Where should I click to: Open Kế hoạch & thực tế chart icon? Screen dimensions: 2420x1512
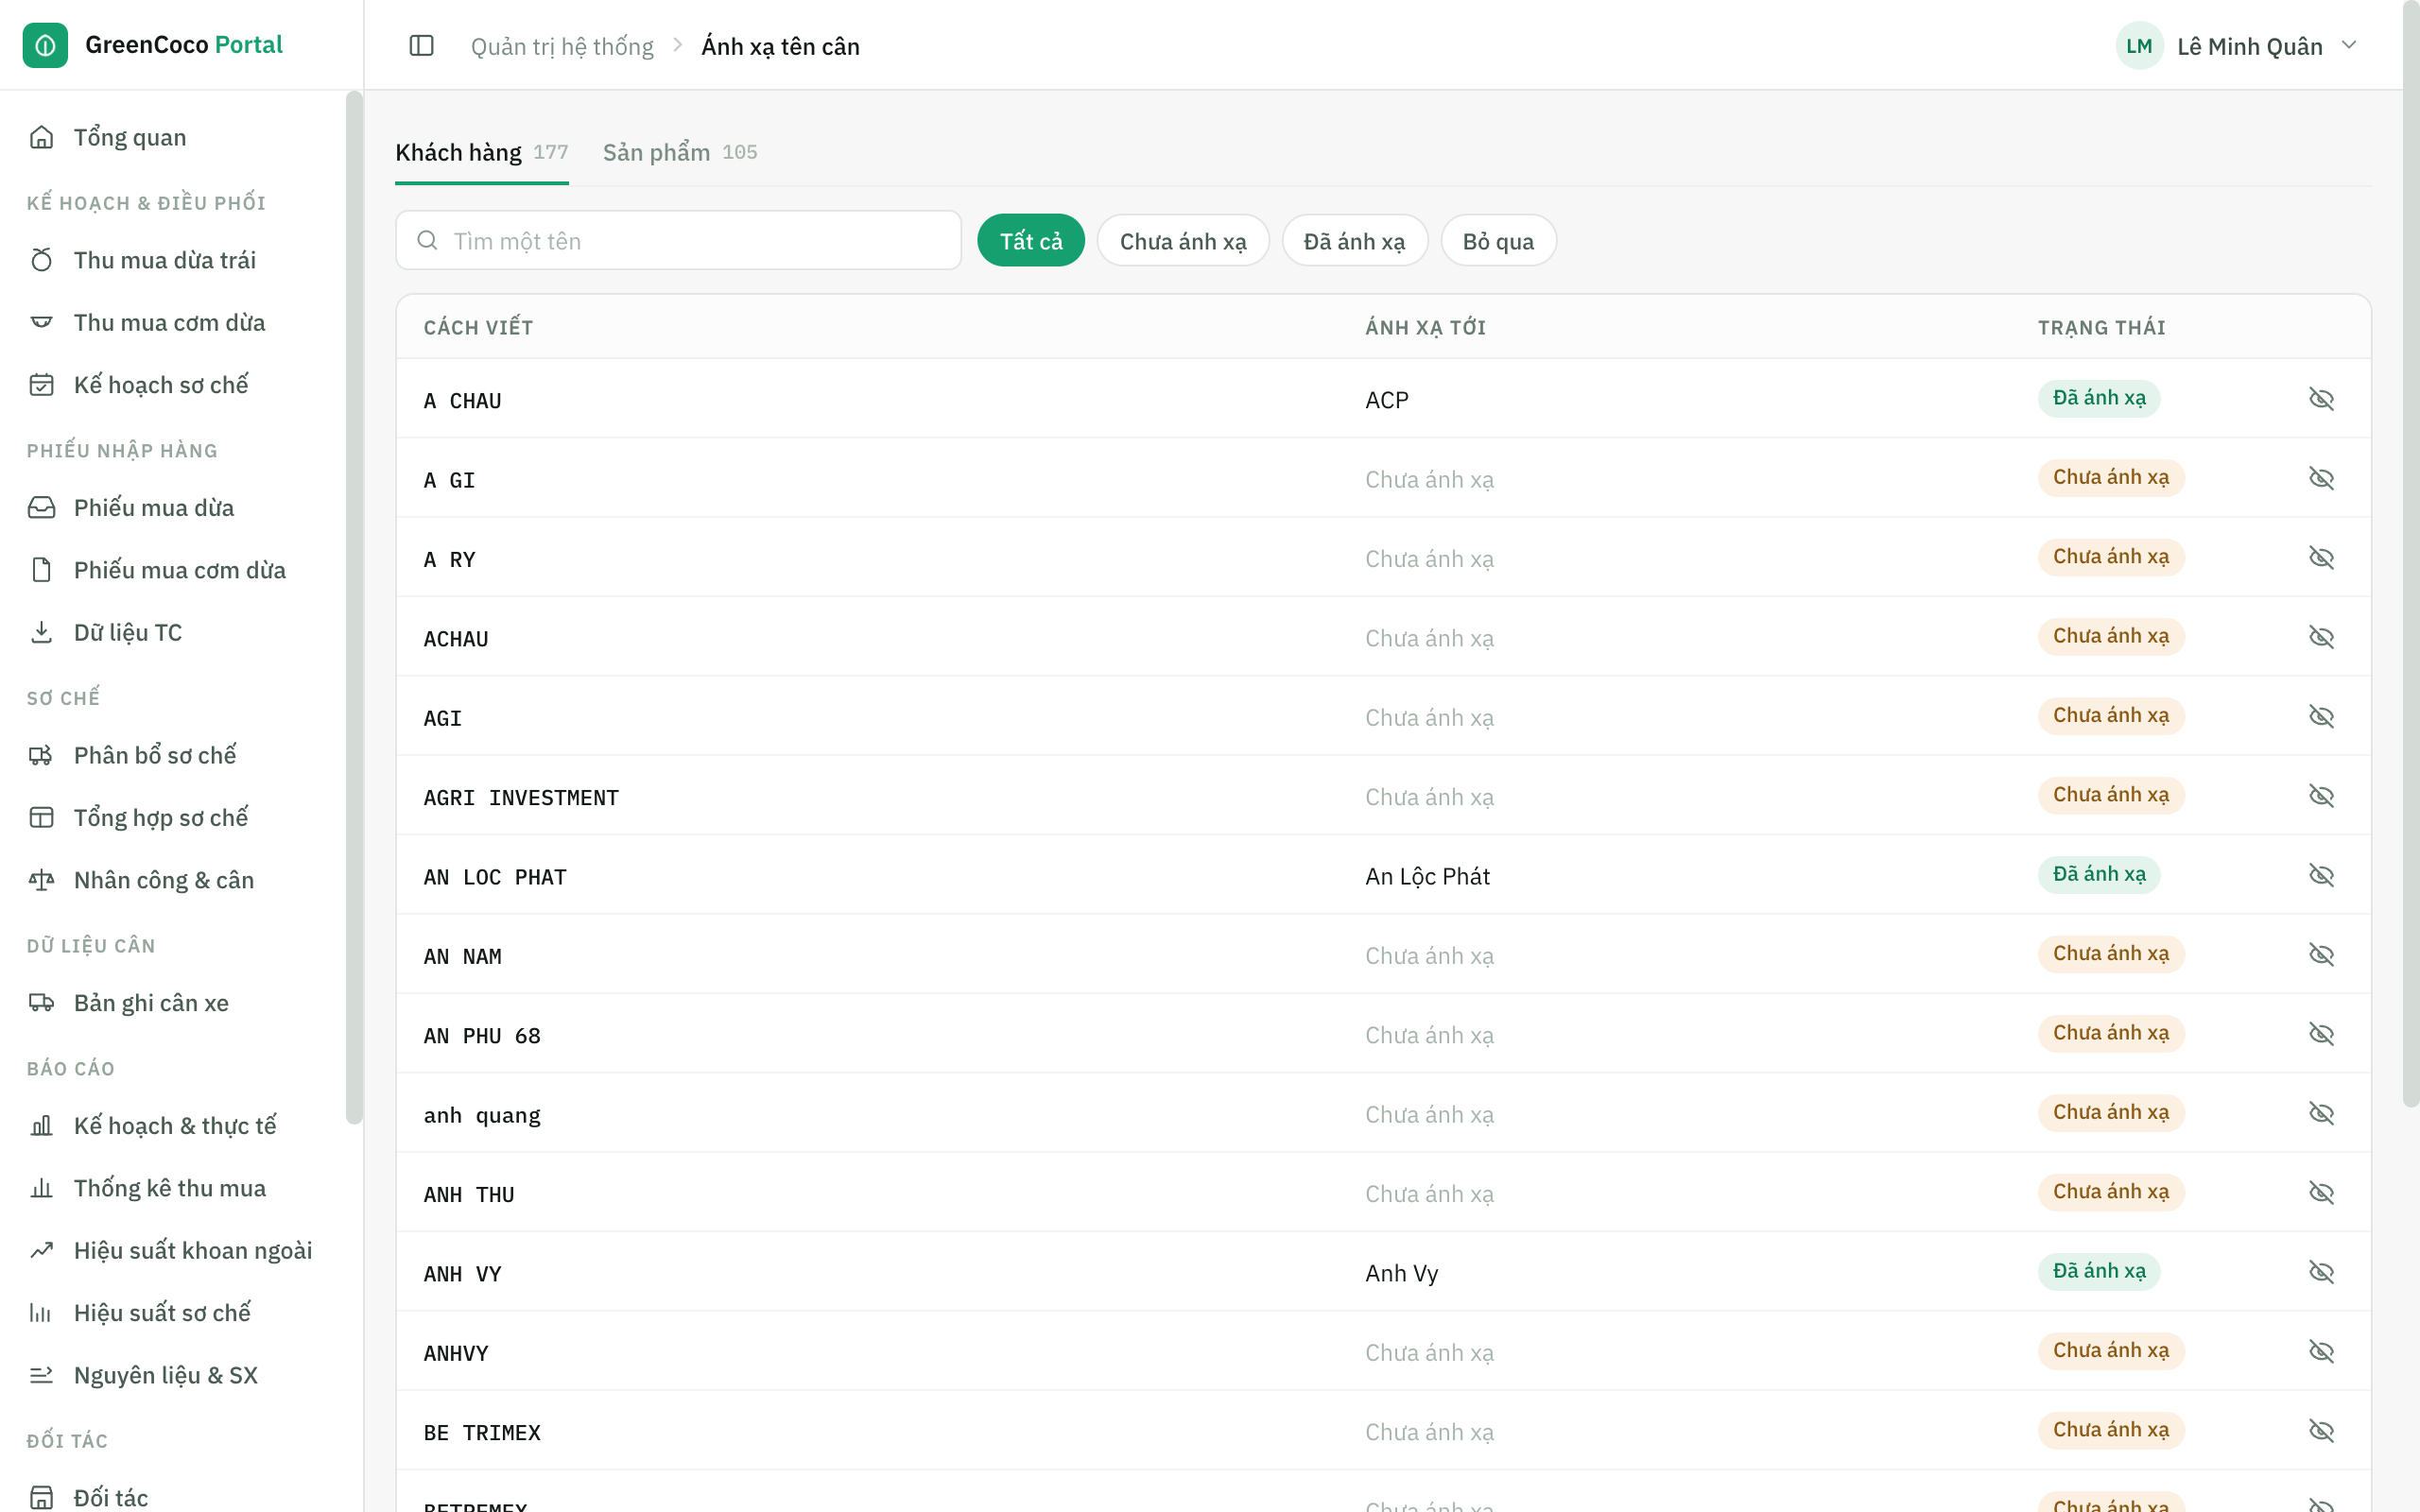(41, 1125)
